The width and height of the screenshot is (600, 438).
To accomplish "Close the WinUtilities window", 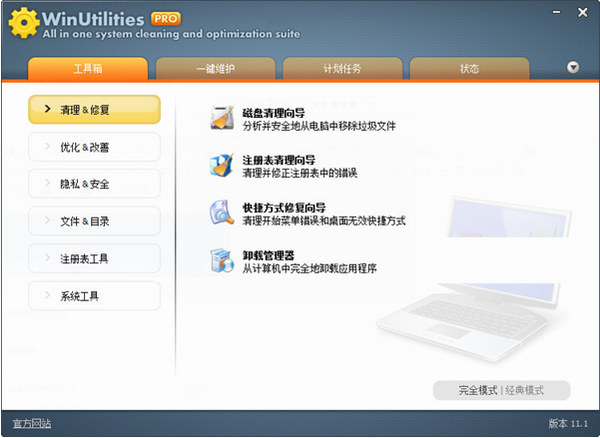I will click(582, 13).
